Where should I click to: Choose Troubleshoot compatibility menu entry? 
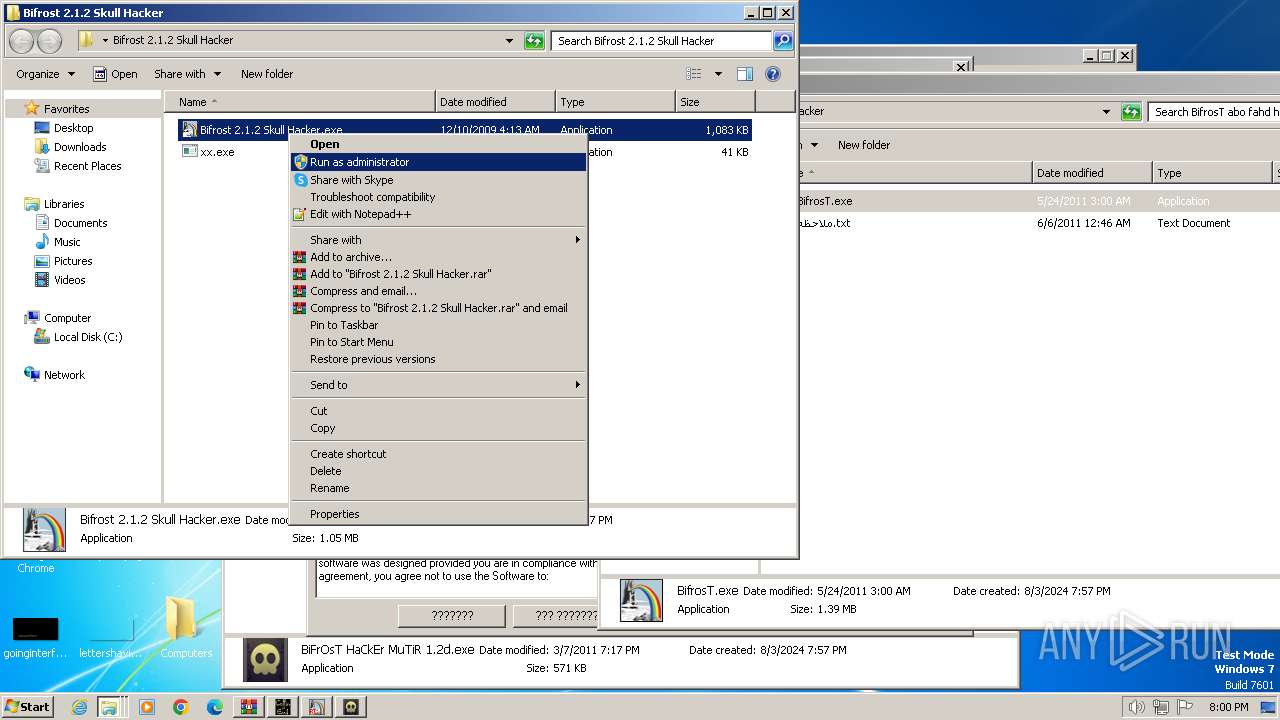pyautogui.click(x=438, y=197)
